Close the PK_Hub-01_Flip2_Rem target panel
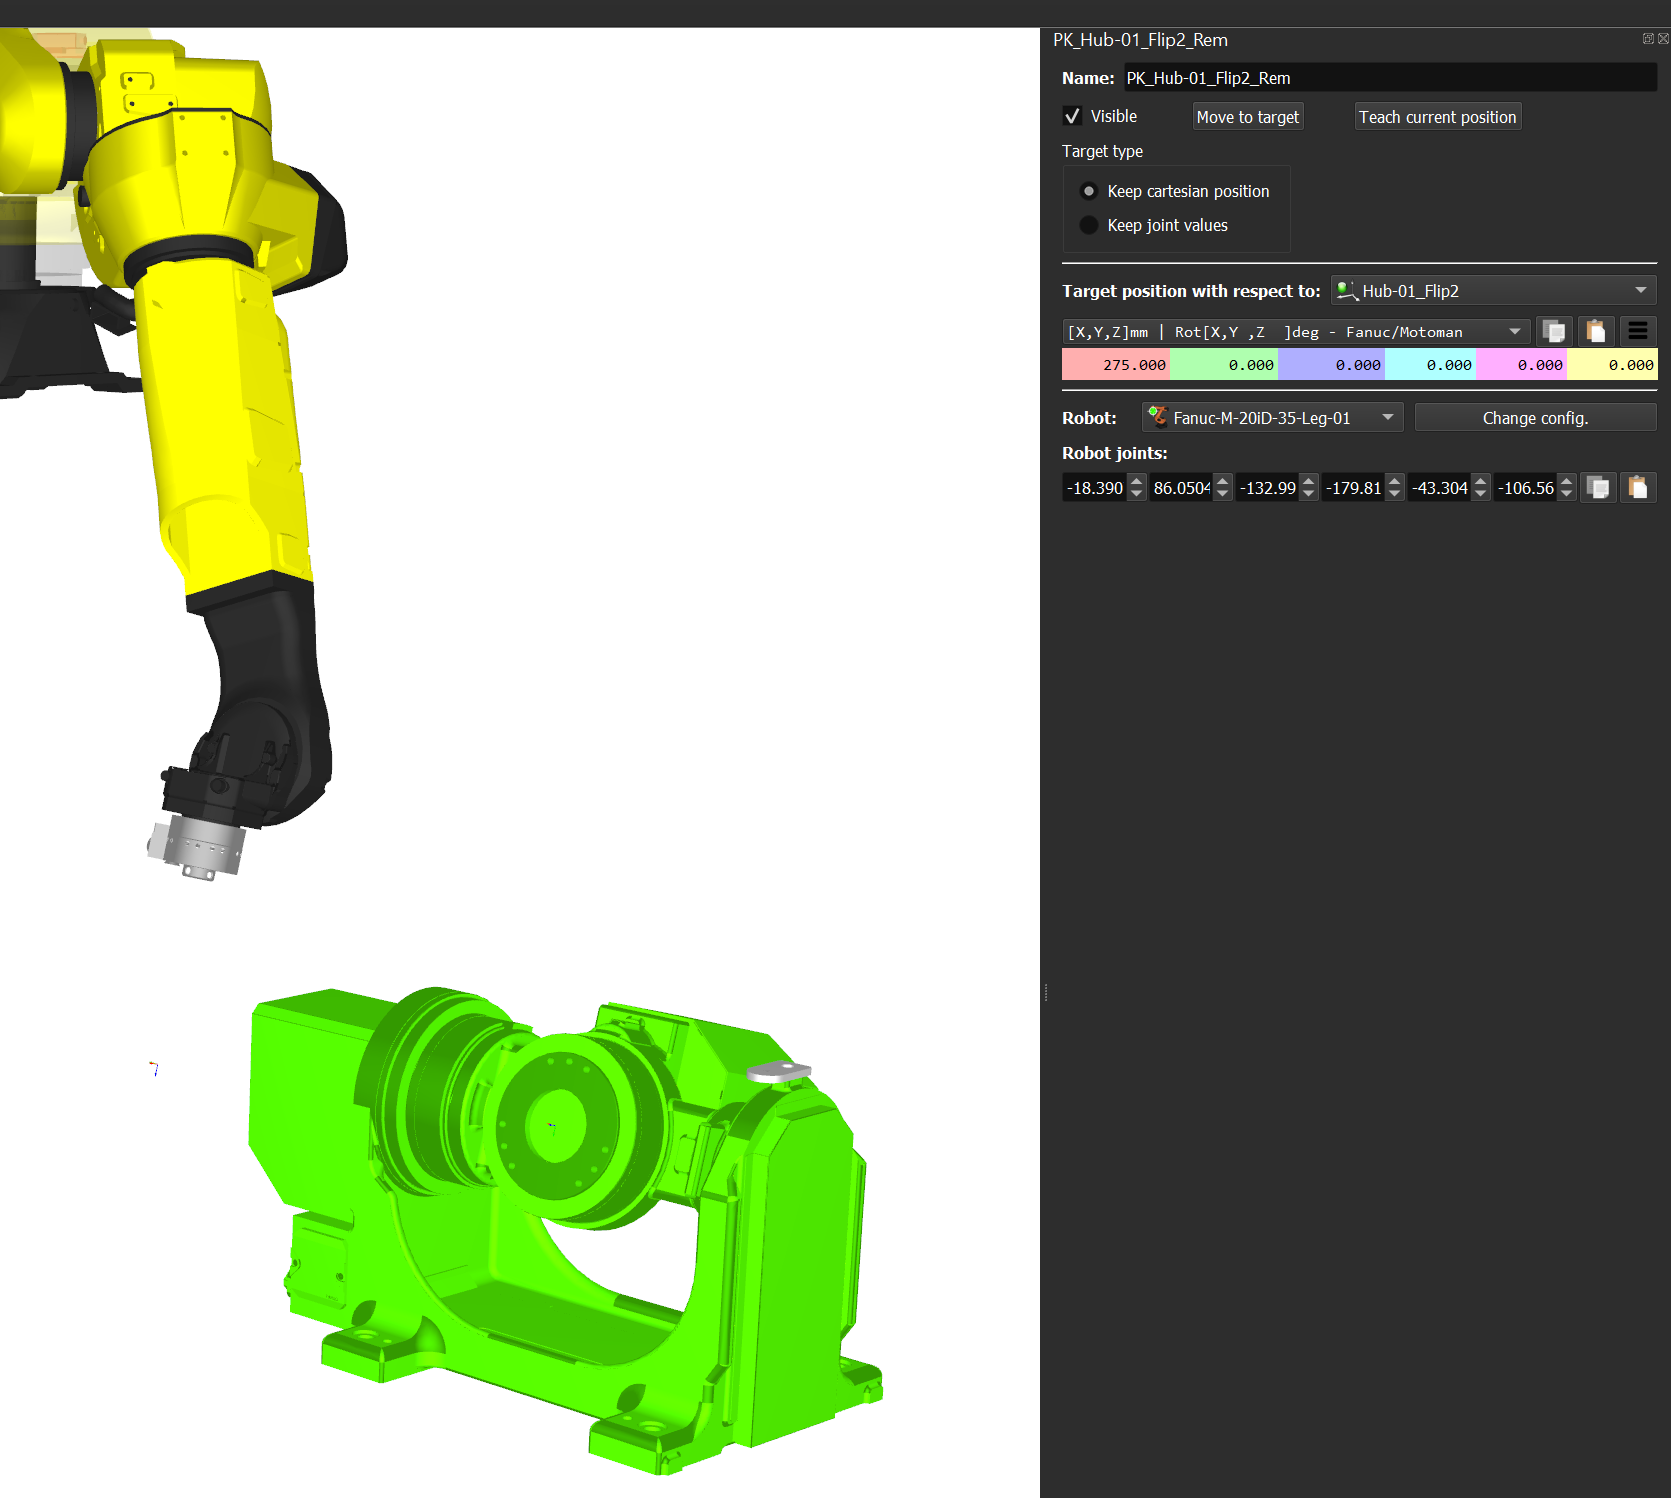The width and height of the screenshot is (1671, 1498). pyautogui.click(x=1663, y=39)
